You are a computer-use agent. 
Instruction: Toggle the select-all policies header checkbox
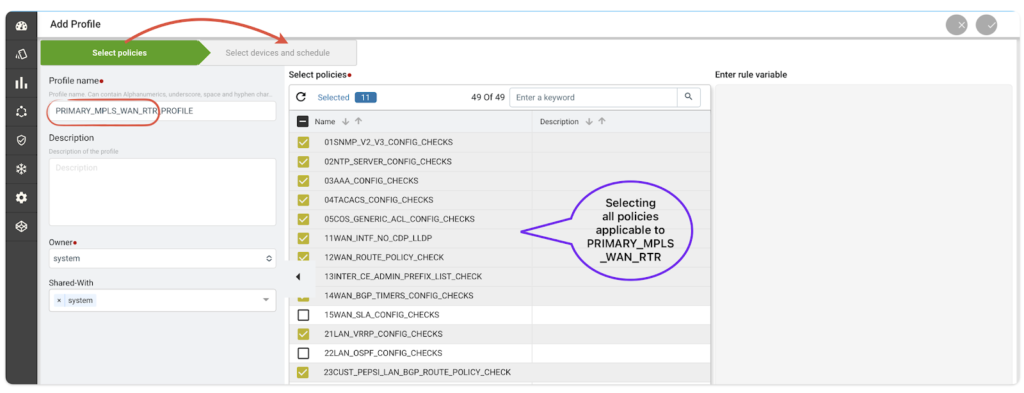[303, 121]
